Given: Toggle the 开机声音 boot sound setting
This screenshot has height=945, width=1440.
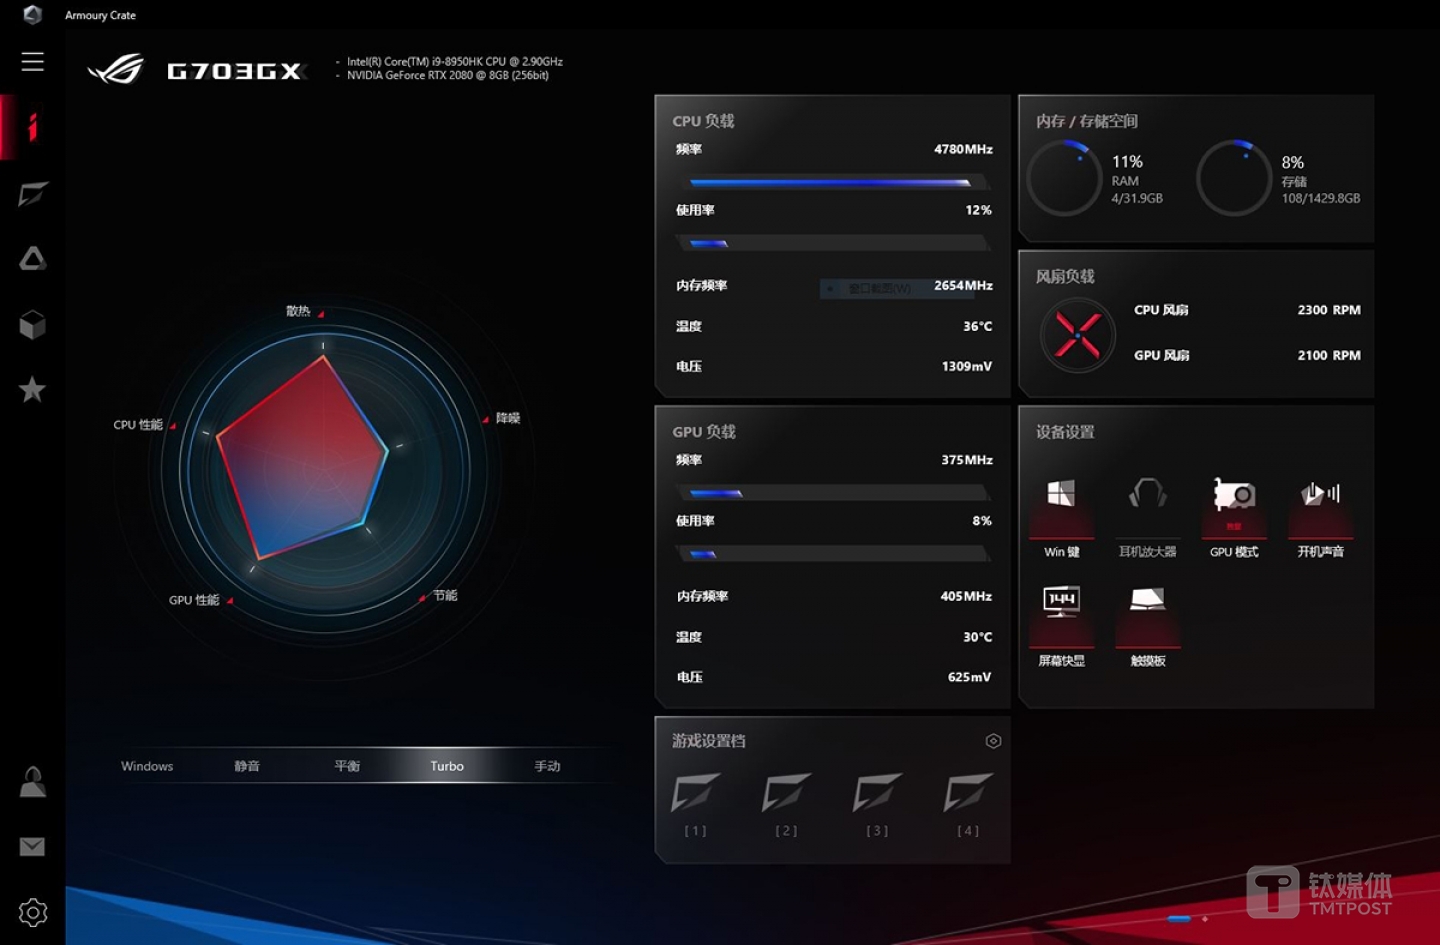Looking at the screenshot, I should (x=1320, y=510).
